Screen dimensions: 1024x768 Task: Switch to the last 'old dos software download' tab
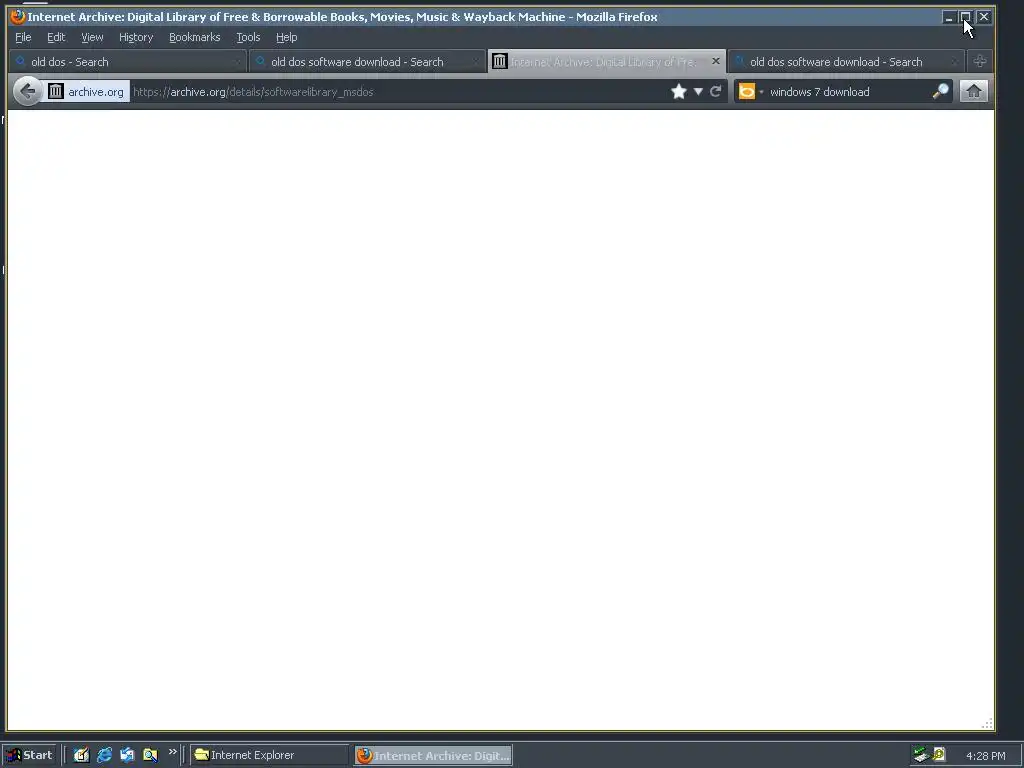846,62
